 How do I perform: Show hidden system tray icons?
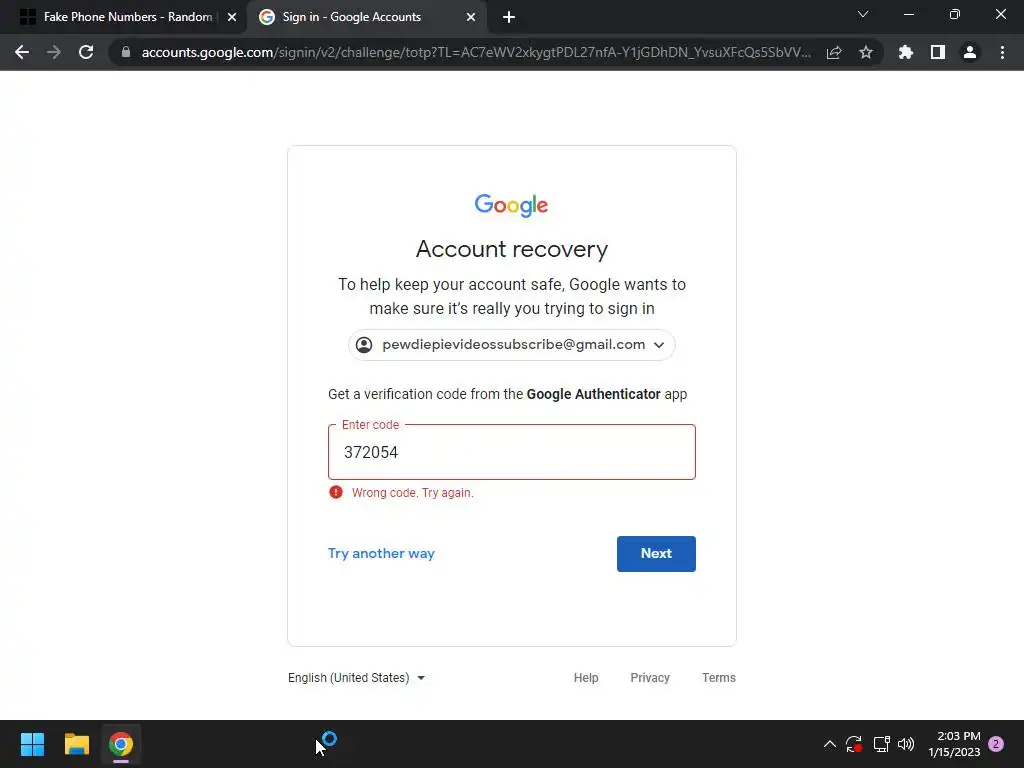coord(829,744)
